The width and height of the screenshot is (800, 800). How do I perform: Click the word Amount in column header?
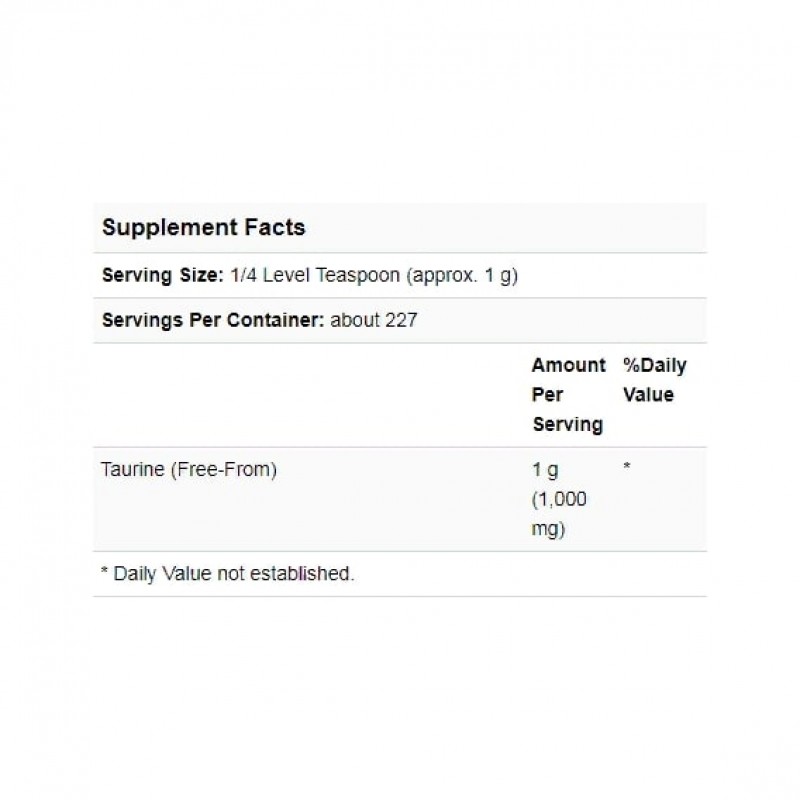pyautogui.click(x=568, y=366)
